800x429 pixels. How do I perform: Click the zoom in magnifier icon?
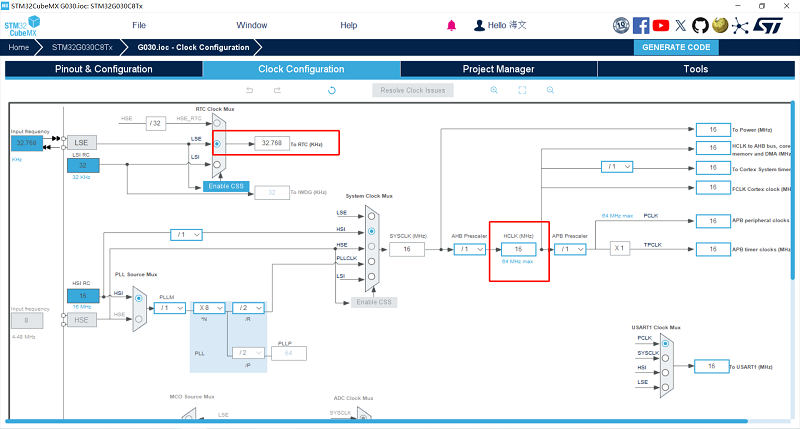[x=494, y=90]
